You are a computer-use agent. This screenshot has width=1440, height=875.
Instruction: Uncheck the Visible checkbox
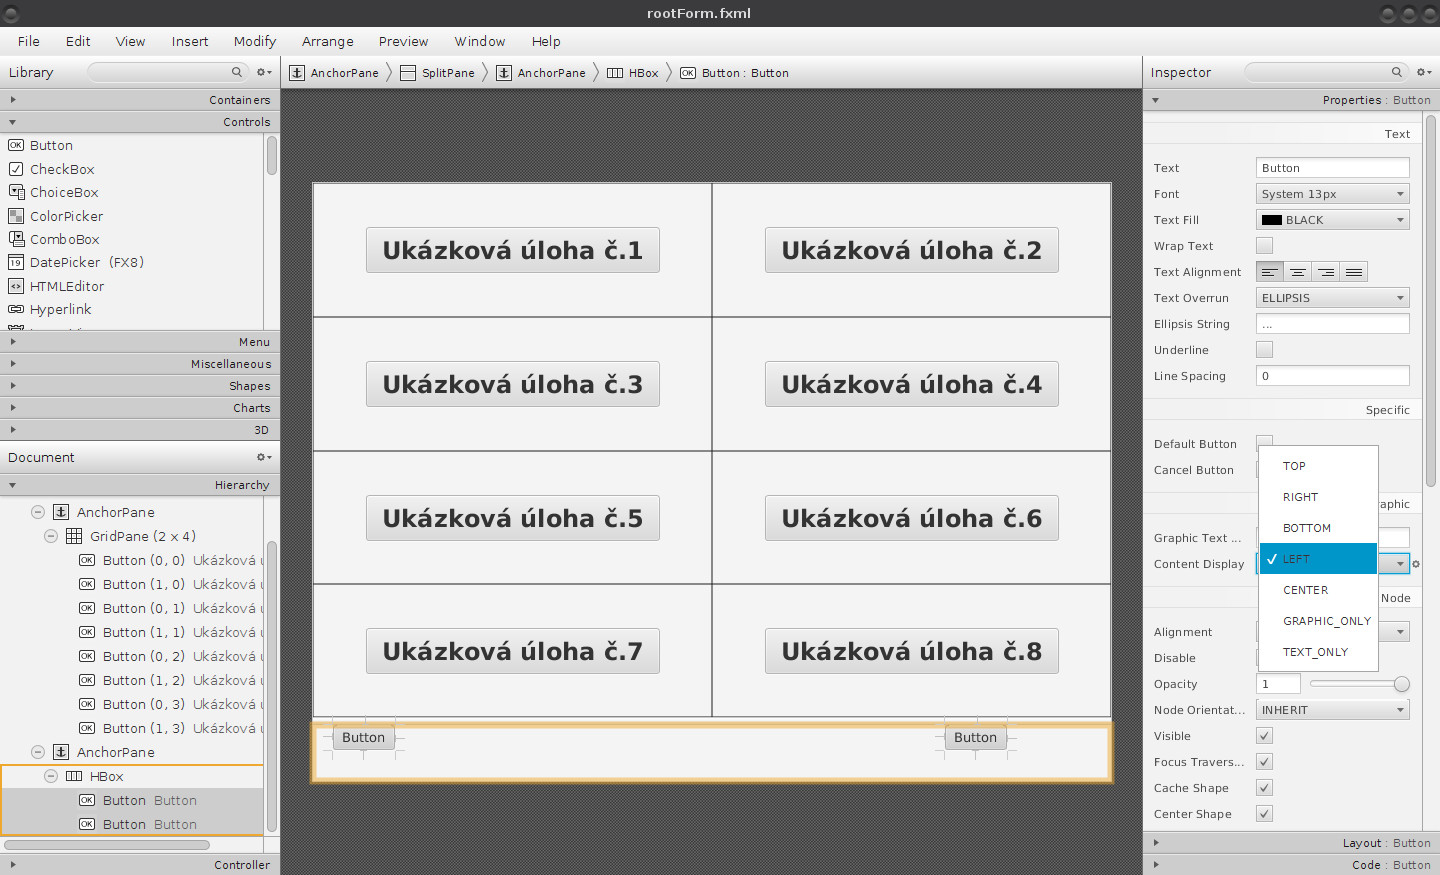(x=1264, y=735)
